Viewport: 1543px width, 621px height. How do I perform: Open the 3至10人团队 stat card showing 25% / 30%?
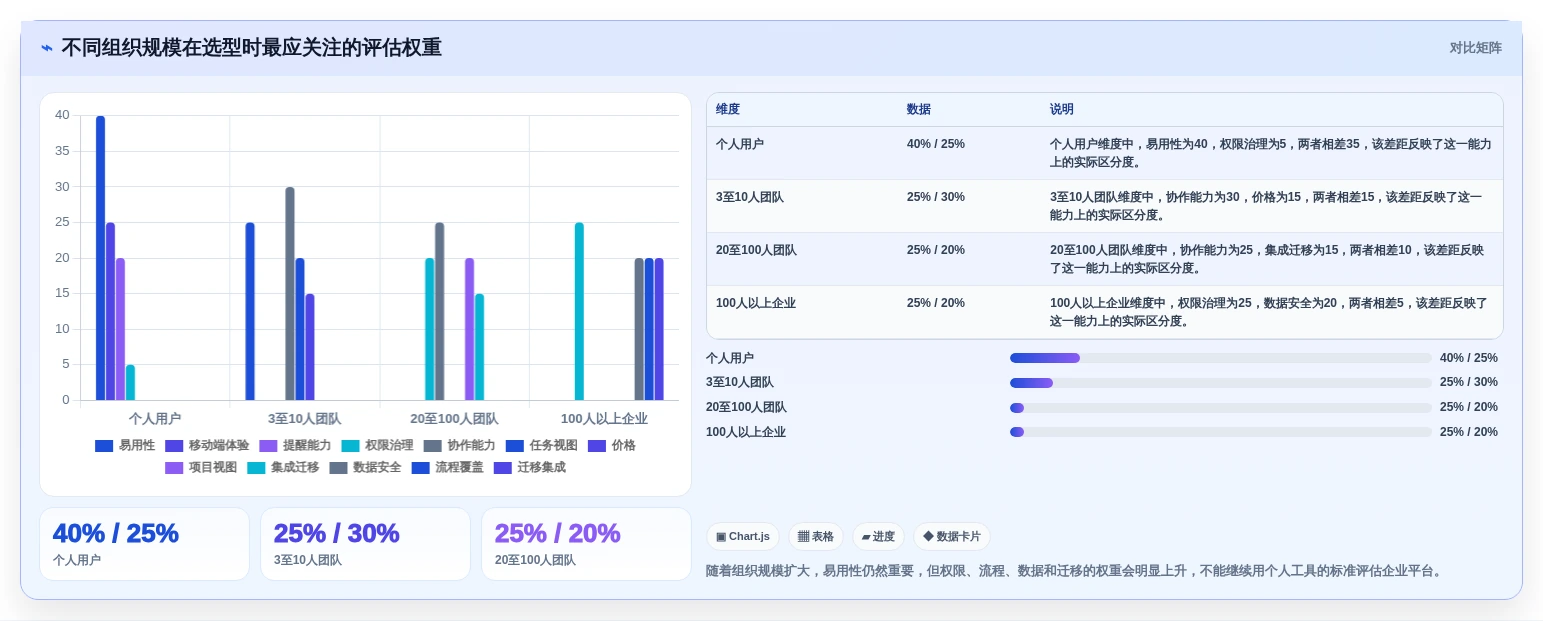[365, 544]
